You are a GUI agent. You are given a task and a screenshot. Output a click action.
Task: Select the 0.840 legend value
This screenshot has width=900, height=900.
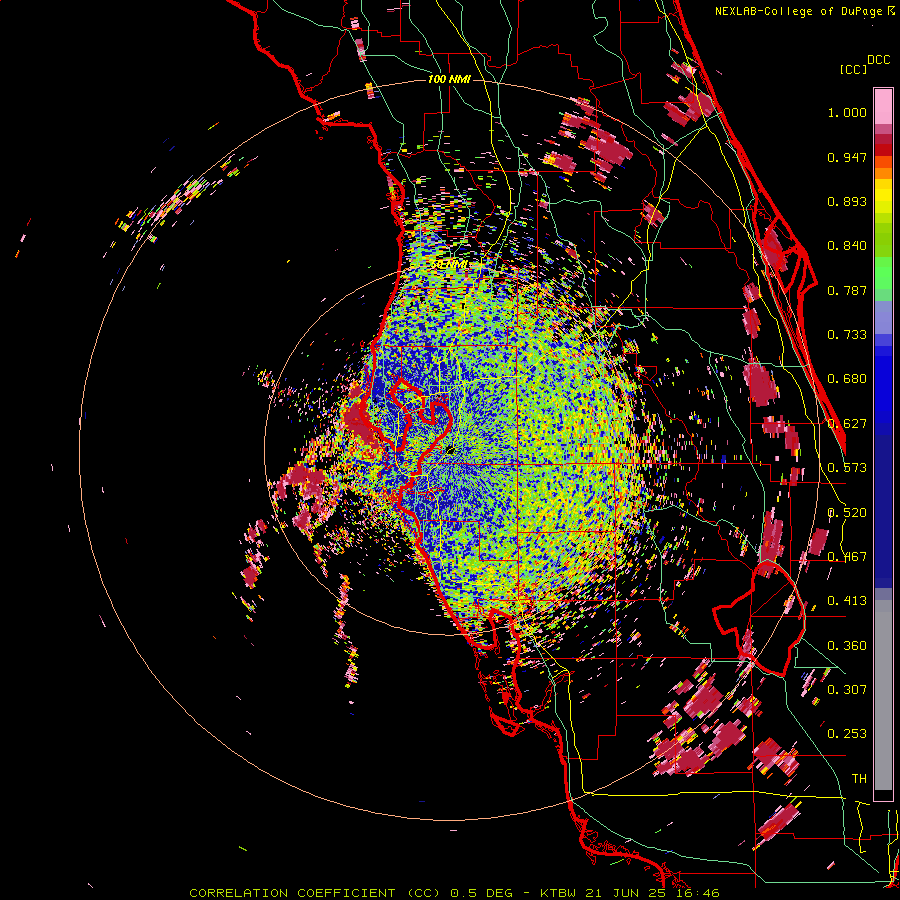(x=847, y=246)
